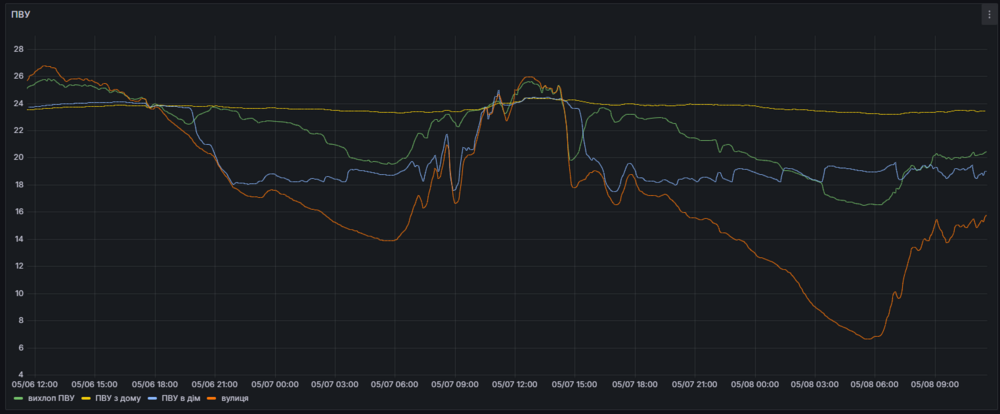Open green color swatch for вихлоп ПВУ

point(18,398)
